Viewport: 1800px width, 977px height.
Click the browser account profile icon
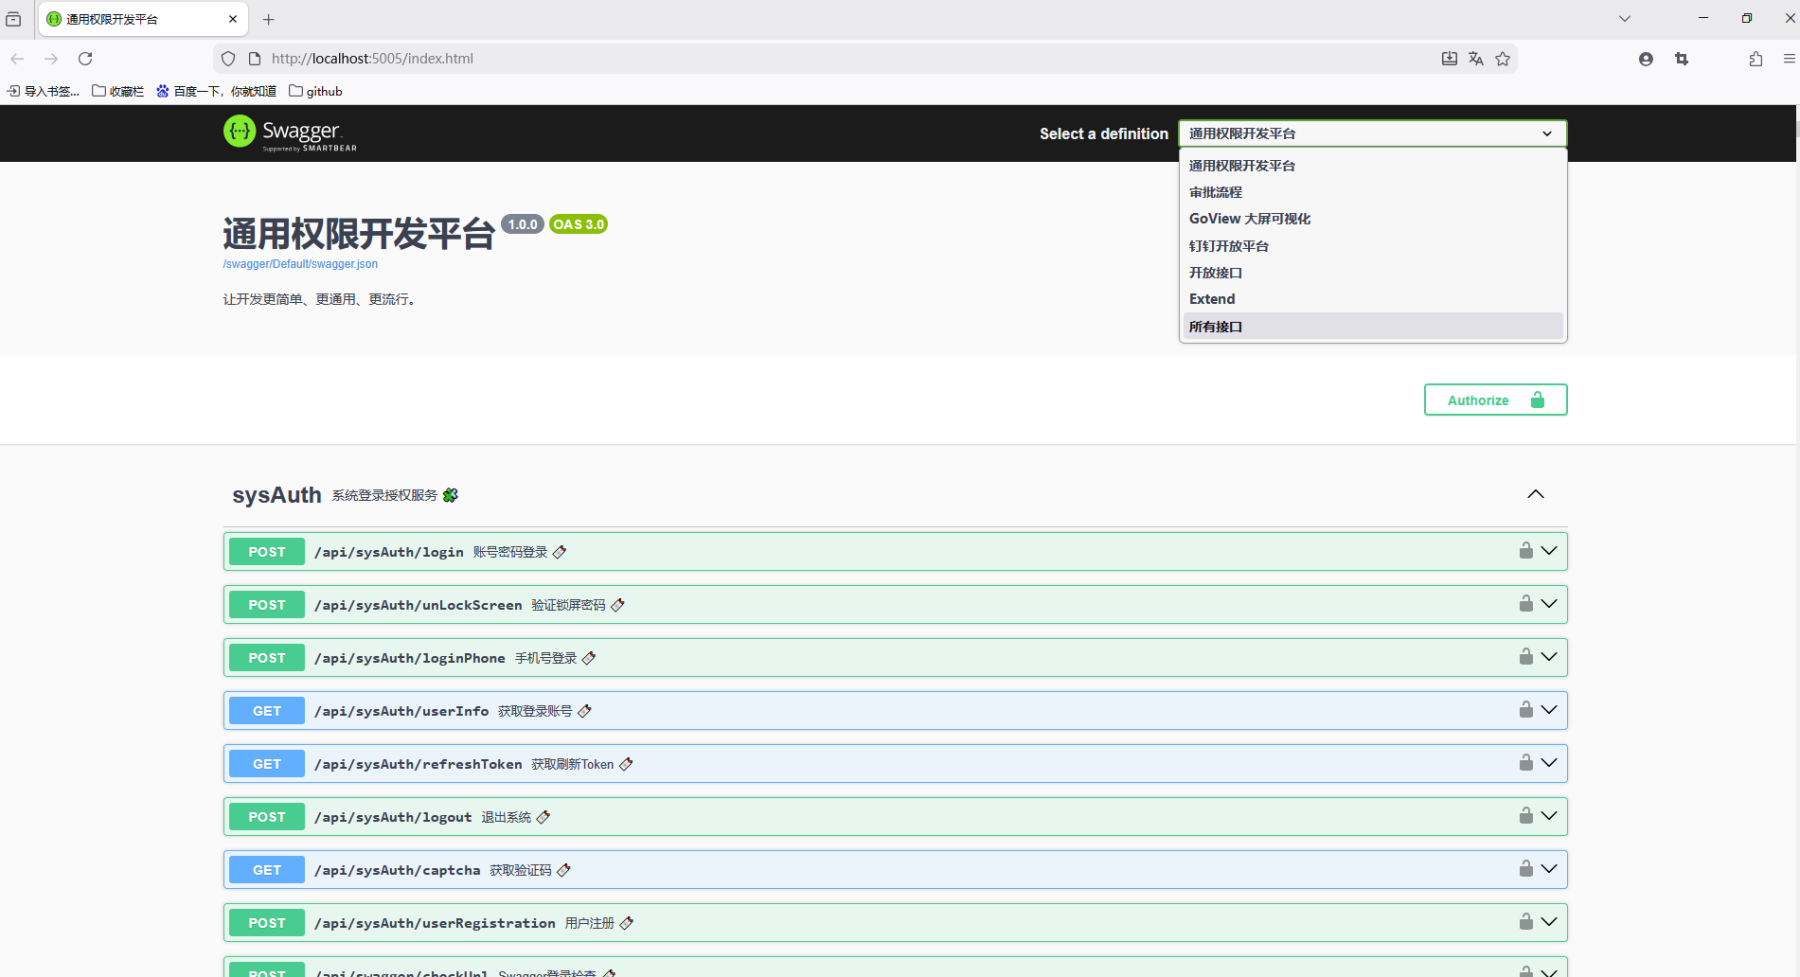pos(1645,59)
